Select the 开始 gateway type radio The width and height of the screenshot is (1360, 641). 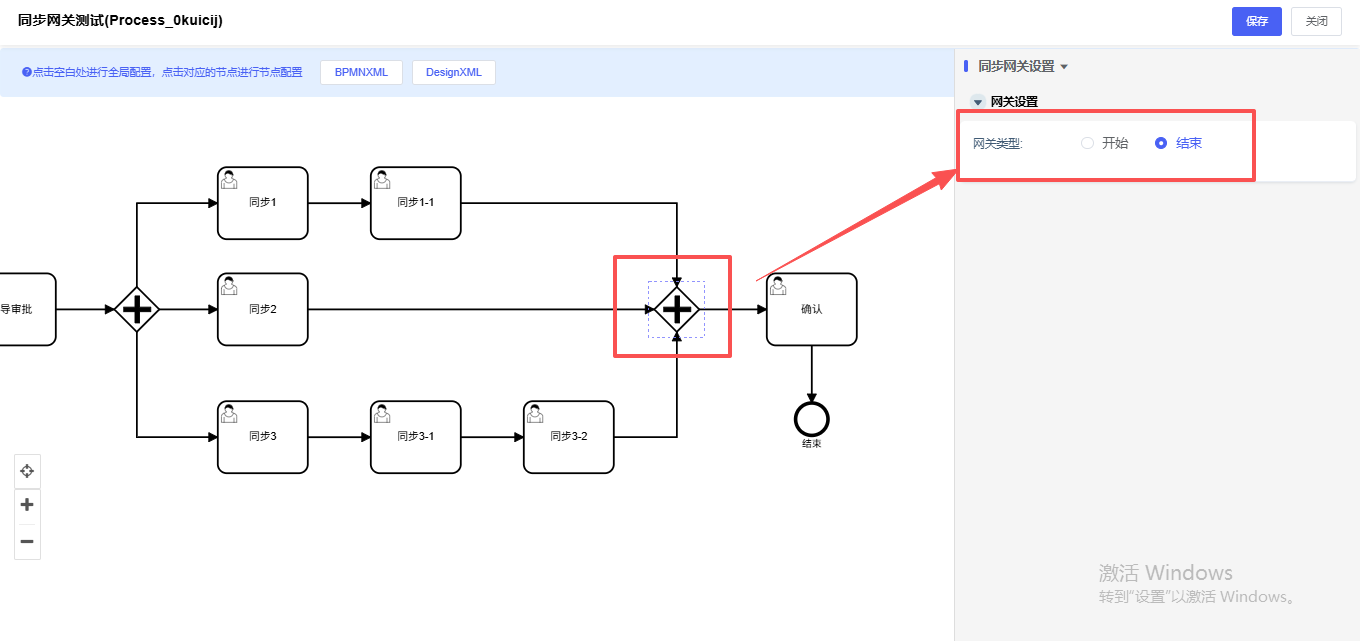pyautogui.click(x=1088, y=143)
